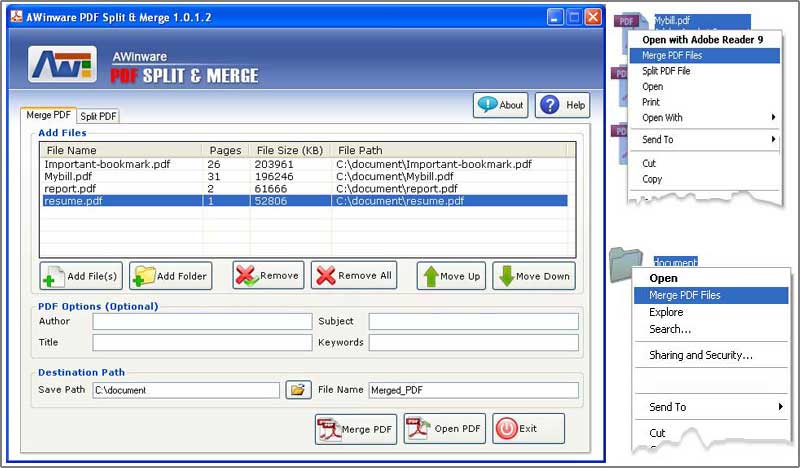The width and height of the screenshot is (800, 468).
Task: Click Remove All to clear files
Action: click(353, 276)
